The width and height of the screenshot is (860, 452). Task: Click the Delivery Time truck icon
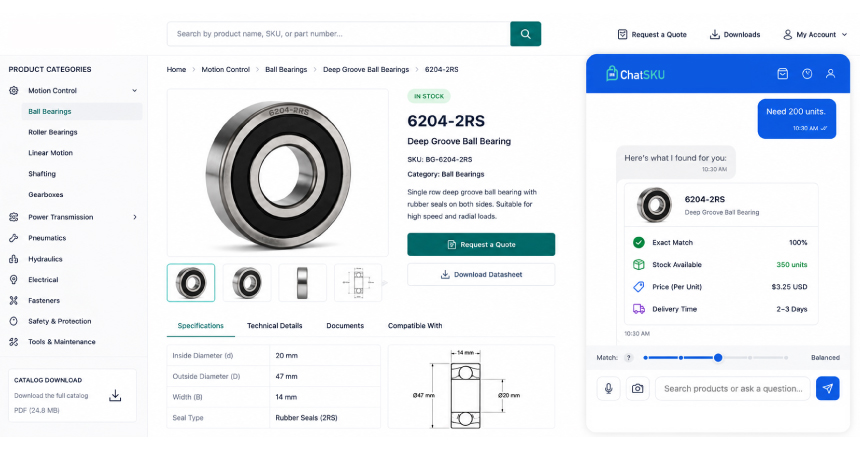click(x=638, y=309)
